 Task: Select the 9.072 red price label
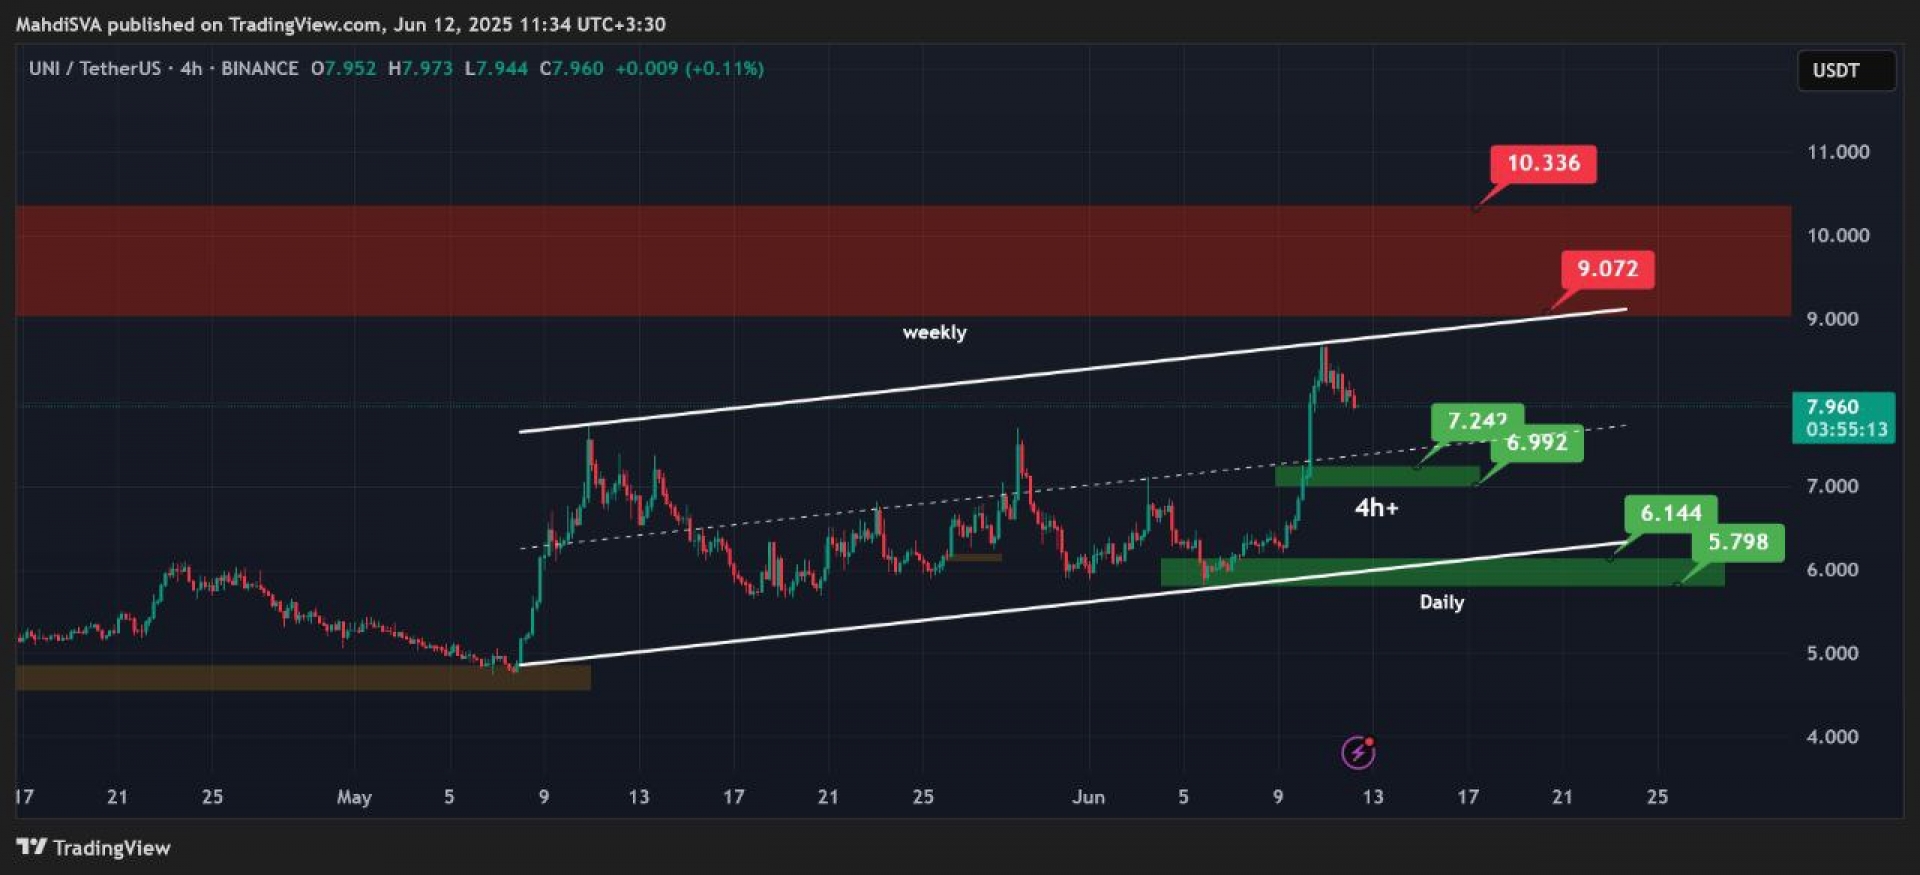1607,269
